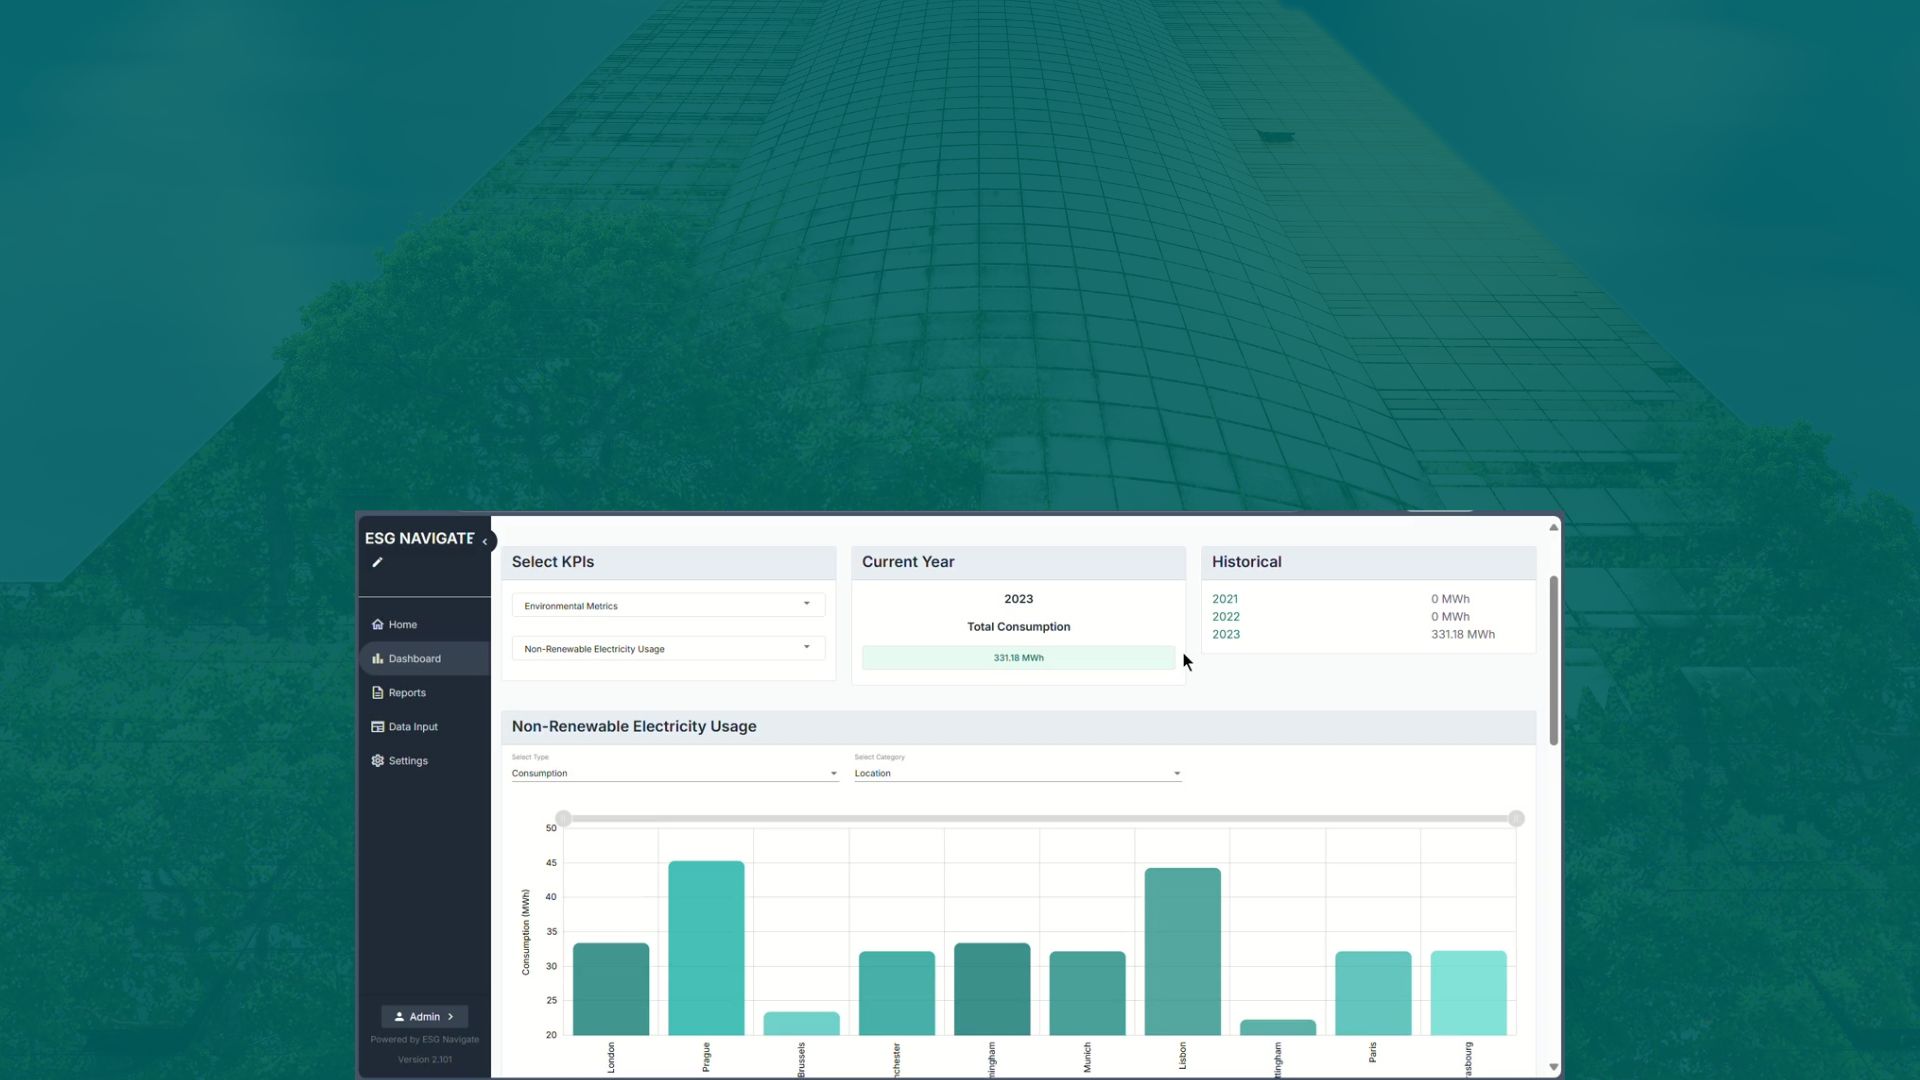The image size is (1920, 1080).
Task: Click the Dashboard bar-chart icon
Action: pos(377,658)
